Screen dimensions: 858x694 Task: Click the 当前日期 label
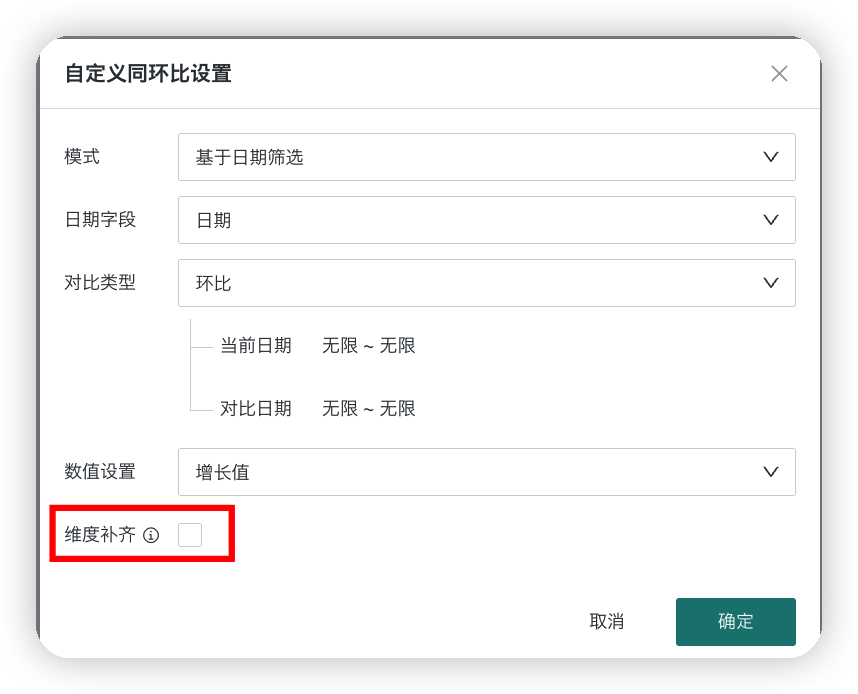[256, 346]
